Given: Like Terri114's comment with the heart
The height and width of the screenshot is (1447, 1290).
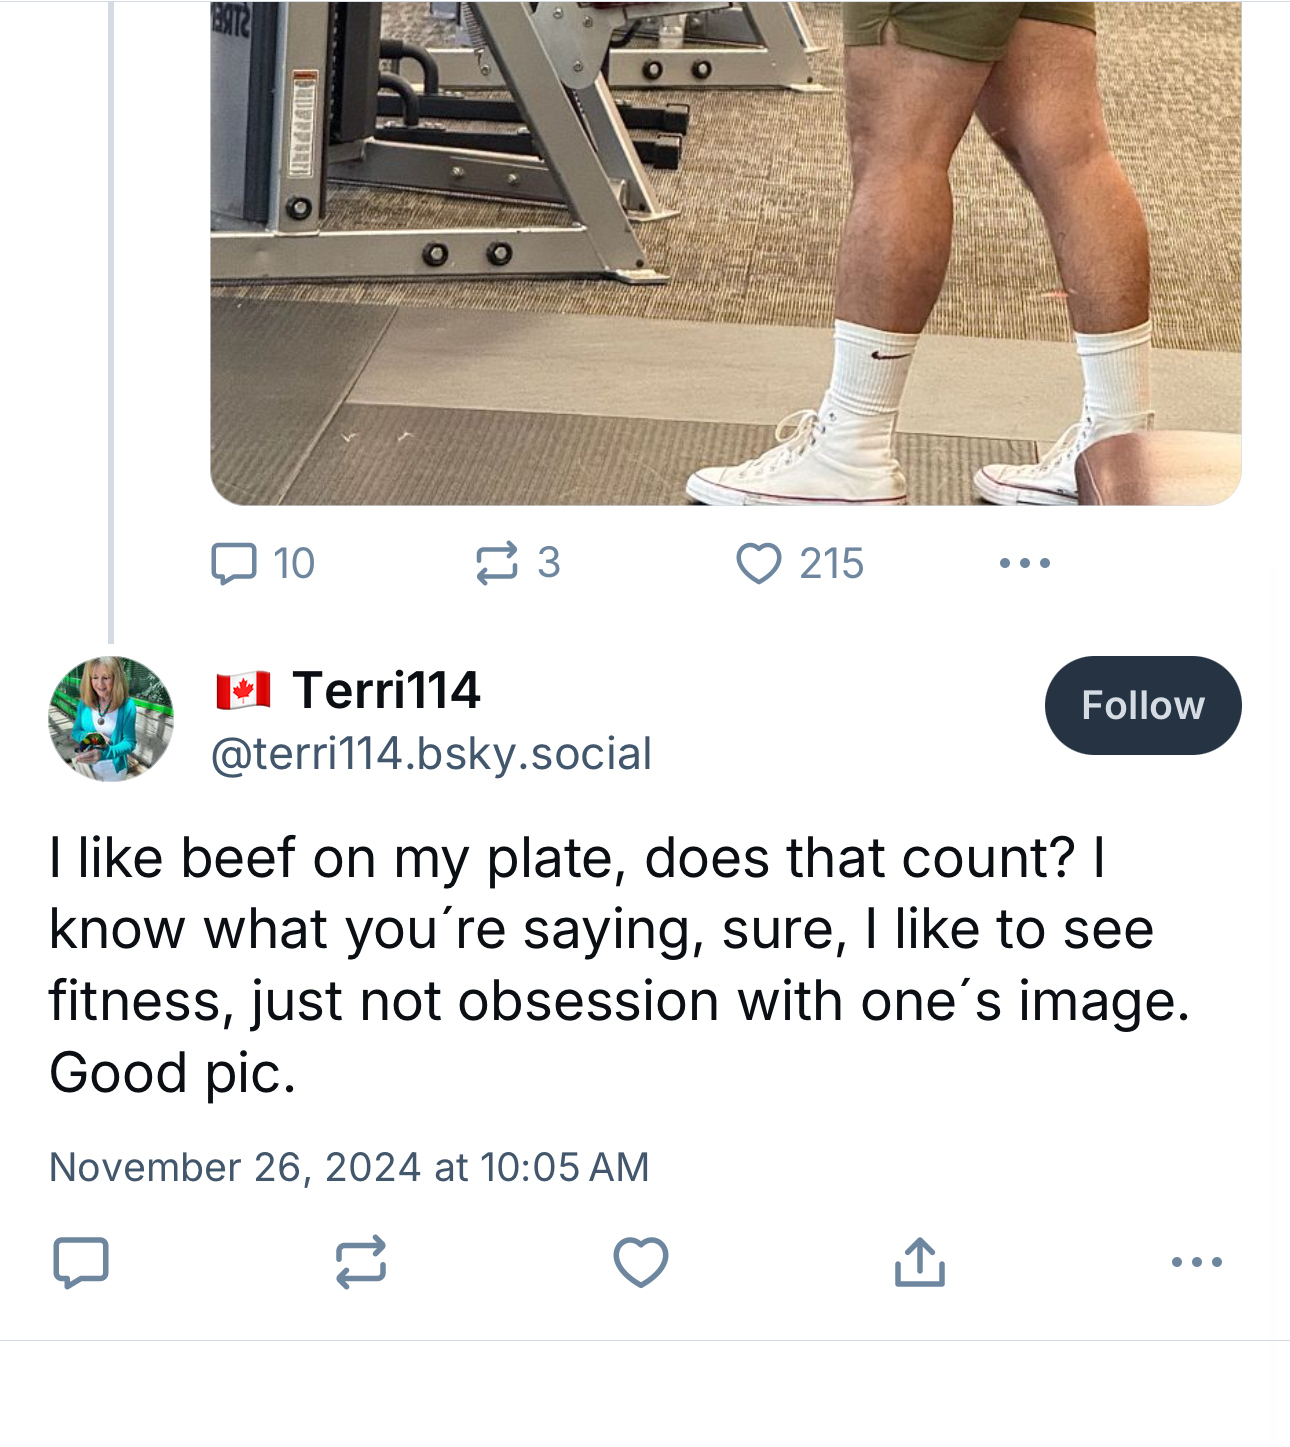Looking at the screenshot, I should [x=640, y=1262].
